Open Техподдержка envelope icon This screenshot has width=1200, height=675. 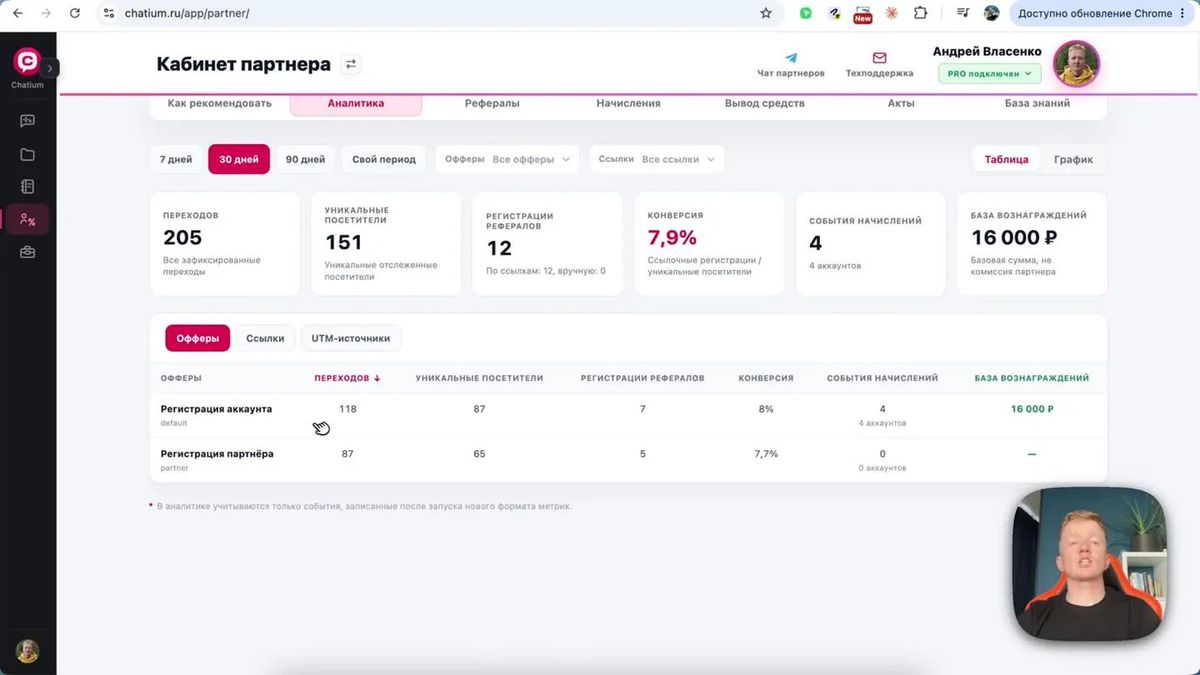pyautogui.click(x=879, y=59)
